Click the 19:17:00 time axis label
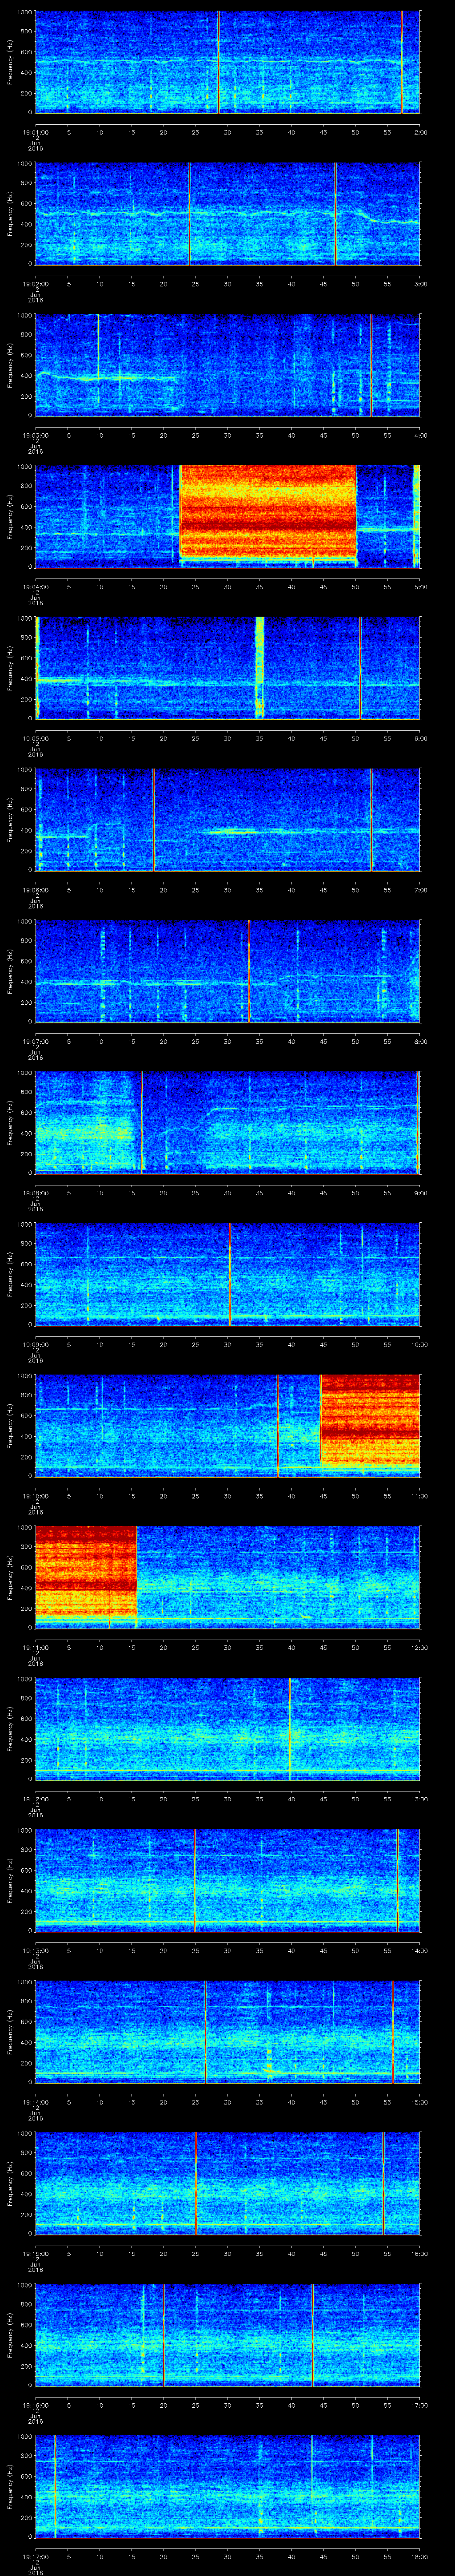The height and width of the screenshot is (2576, 455). tap(35, 2556)
